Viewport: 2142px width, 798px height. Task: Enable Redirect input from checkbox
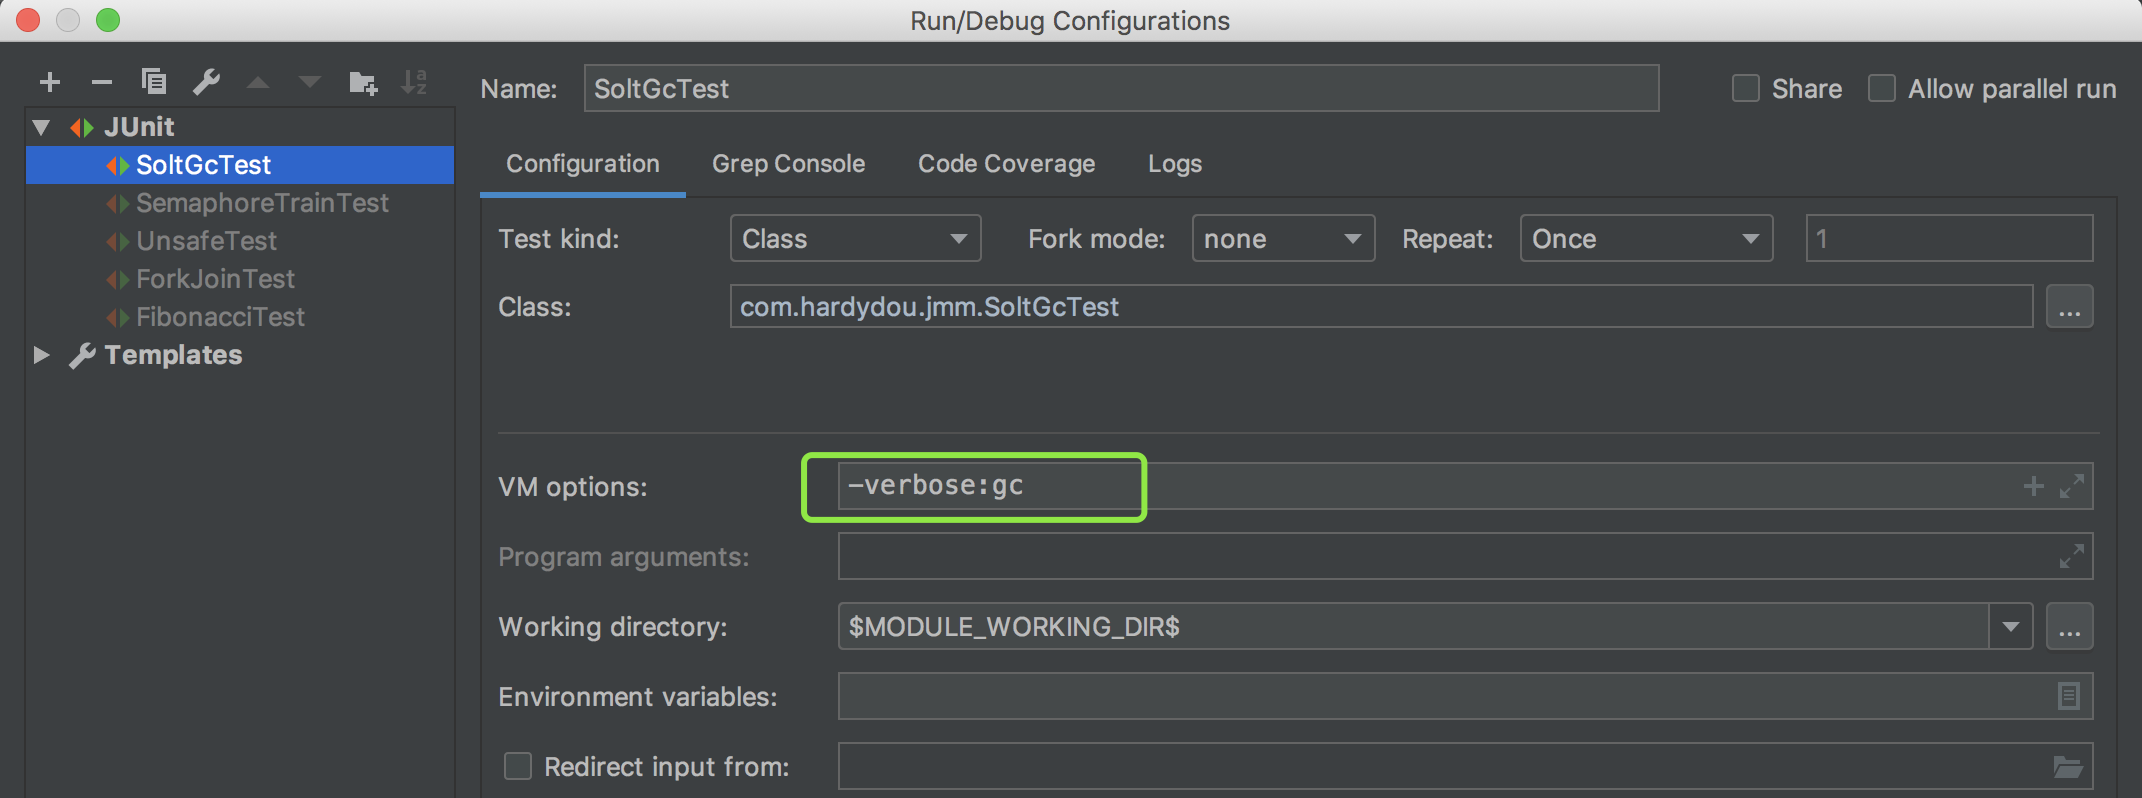pyautogui.click(x=518, y=767)
